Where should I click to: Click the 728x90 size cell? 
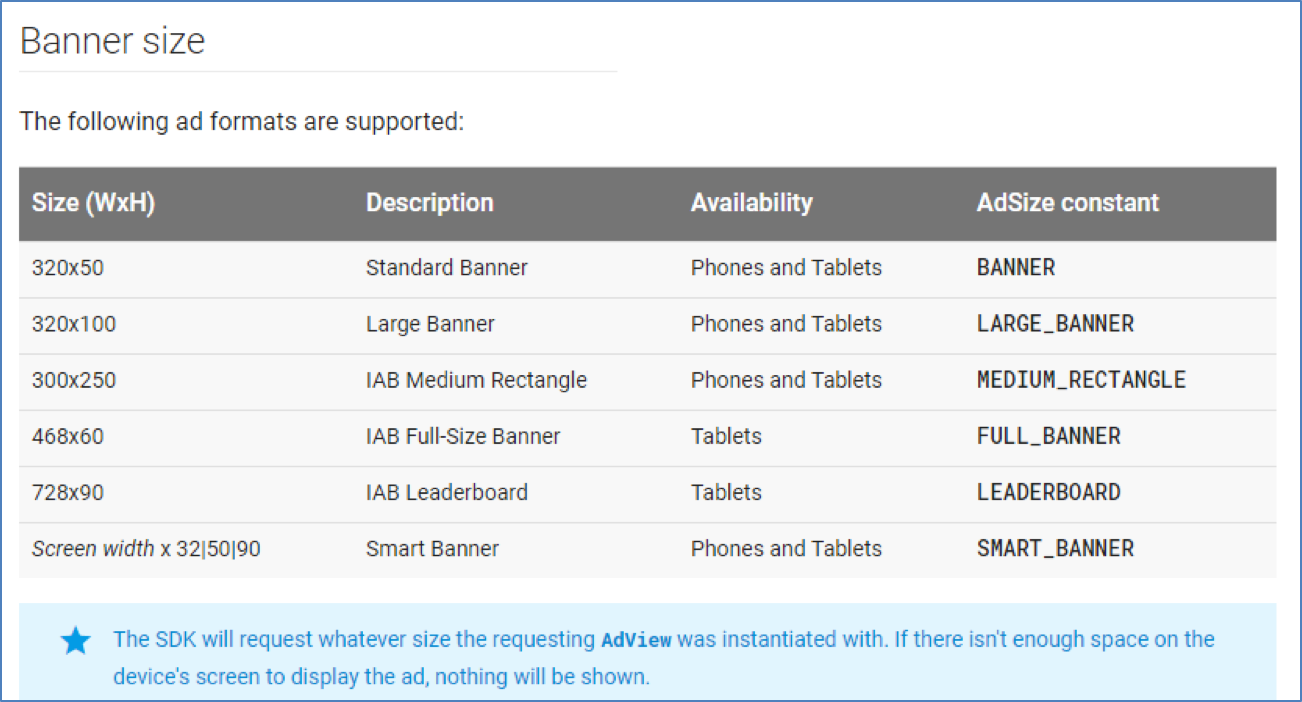pyautogui.click(x=68, y=492)
